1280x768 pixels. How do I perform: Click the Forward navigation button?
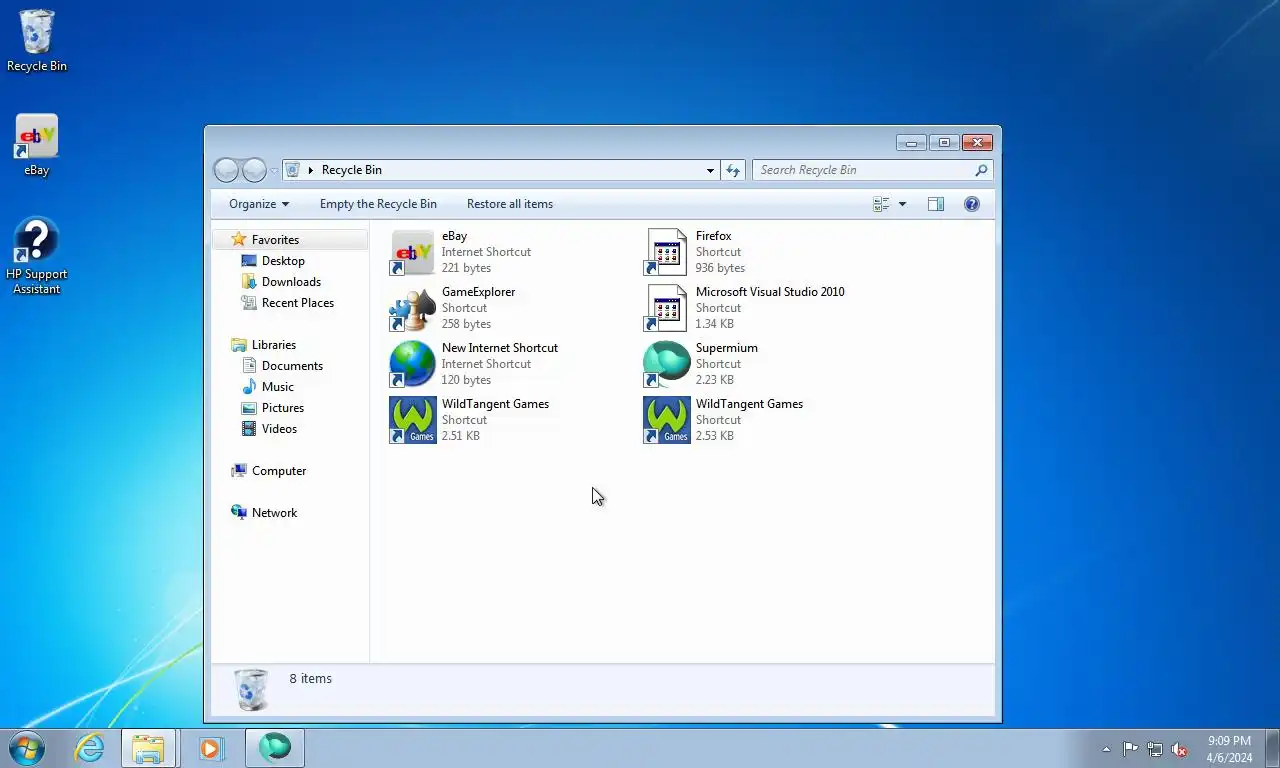pyautogui.click(x=255, y=170)
